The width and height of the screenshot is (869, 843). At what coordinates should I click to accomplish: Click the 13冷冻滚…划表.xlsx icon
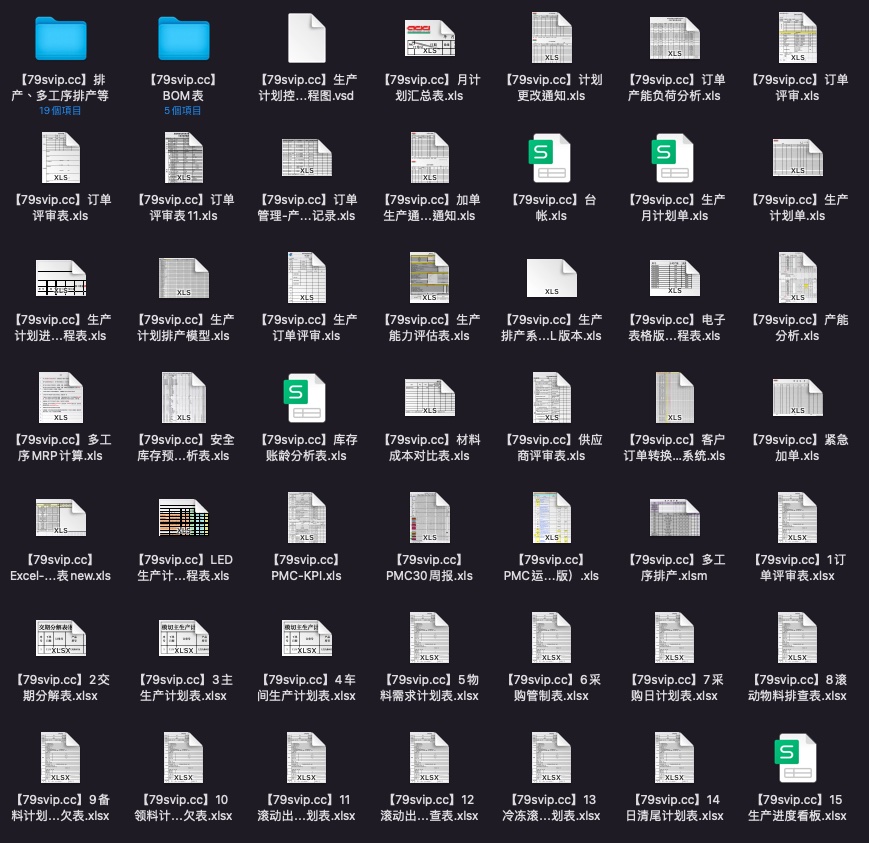coord(551,758)
